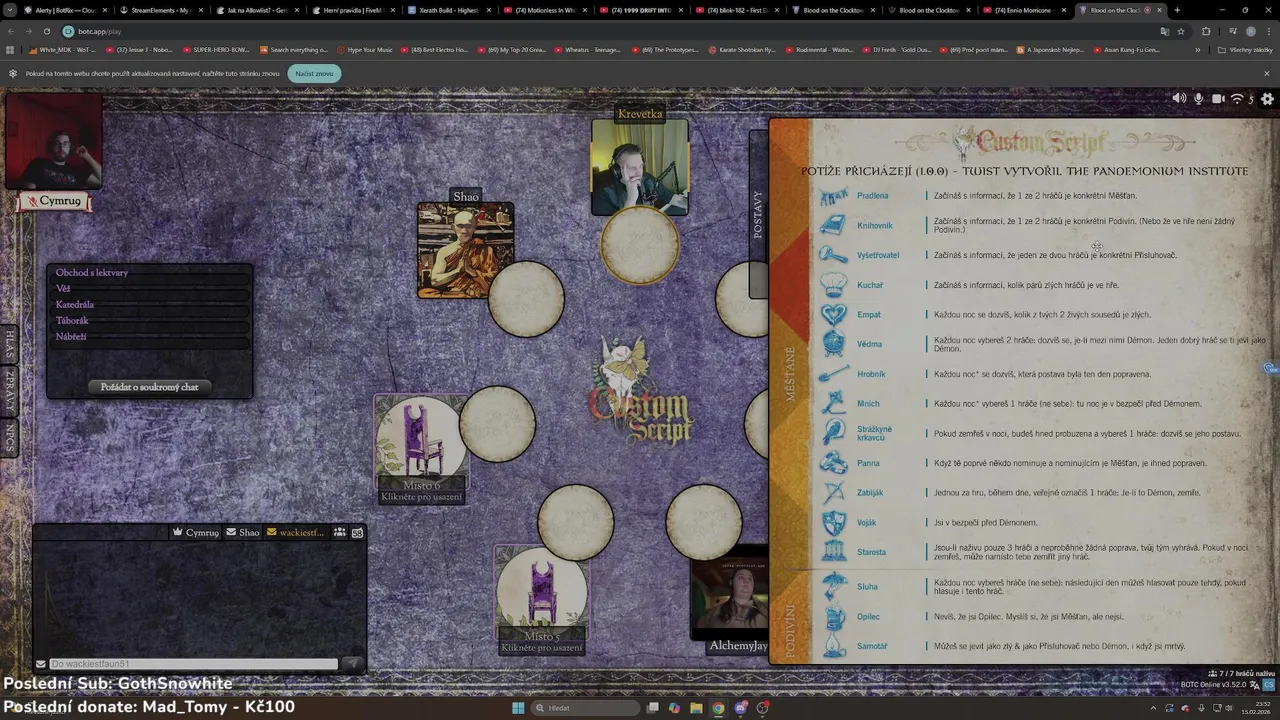Screen dimensions: 1280x720
Task: Click the token circle beside Shao
Action: [526, 298]
